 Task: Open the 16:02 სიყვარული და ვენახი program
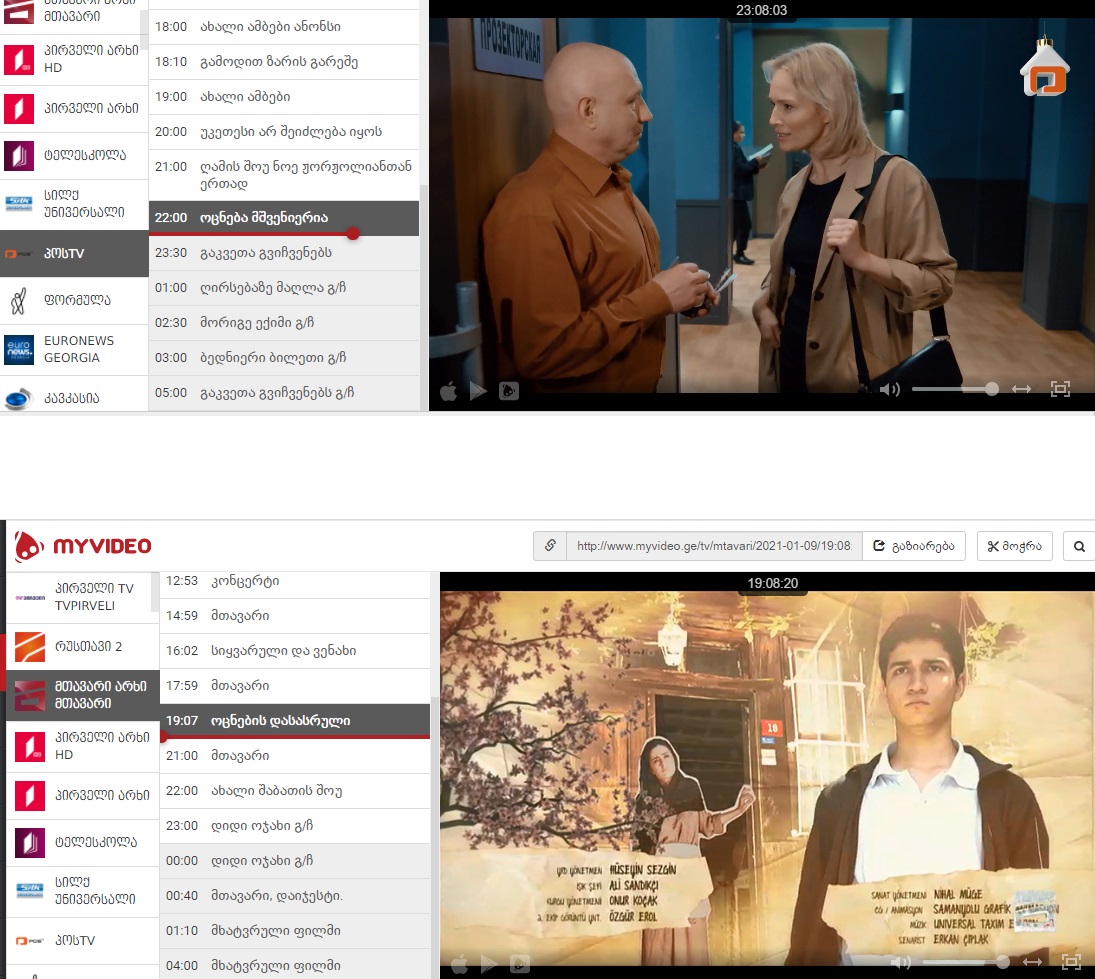click(x=295, y=651)
